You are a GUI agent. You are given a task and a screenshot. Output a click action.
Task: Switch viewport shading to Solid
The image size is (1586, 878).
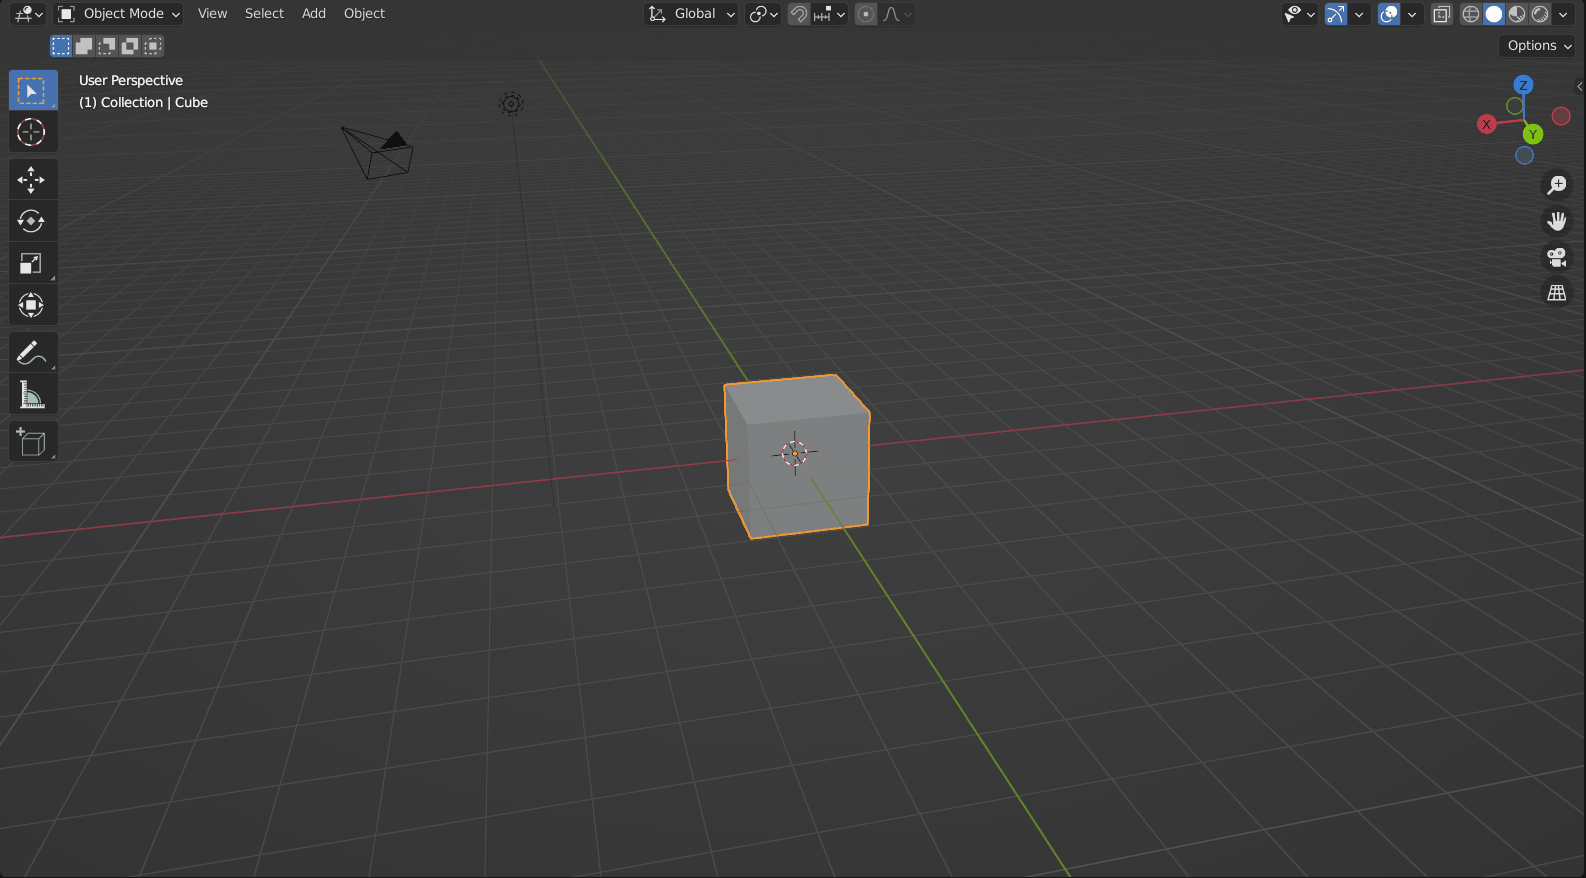tap(1494, 14)
